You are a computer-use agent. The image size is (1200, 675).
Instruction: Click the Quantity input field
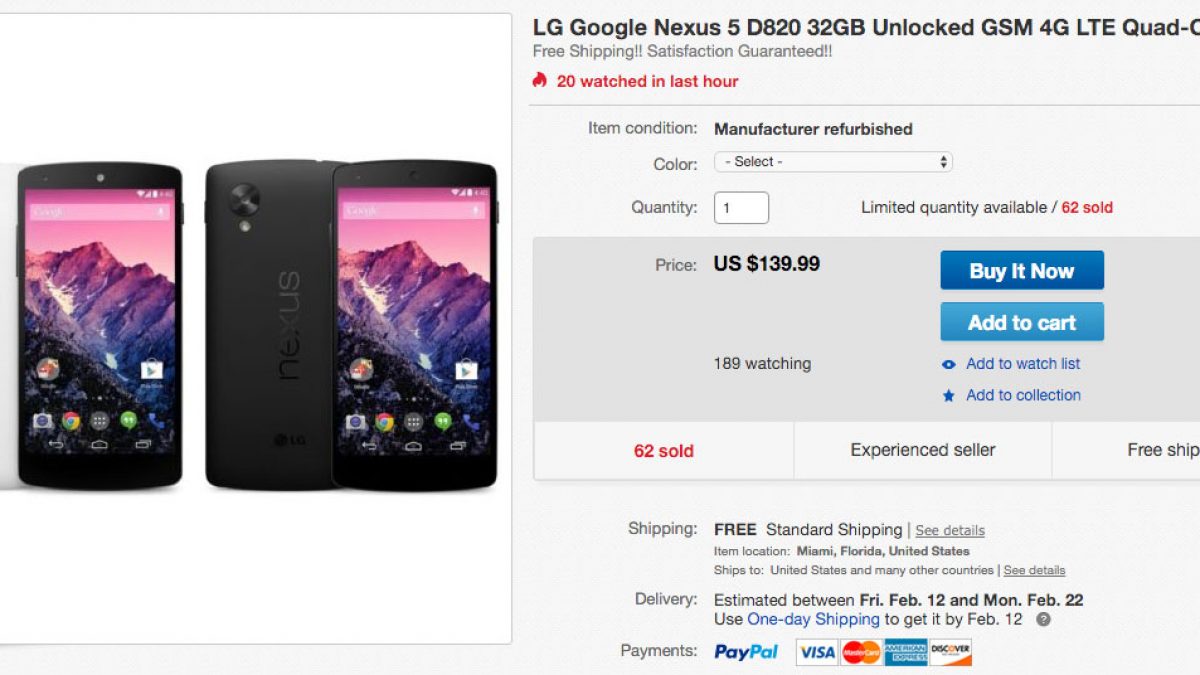pos(741,208)
